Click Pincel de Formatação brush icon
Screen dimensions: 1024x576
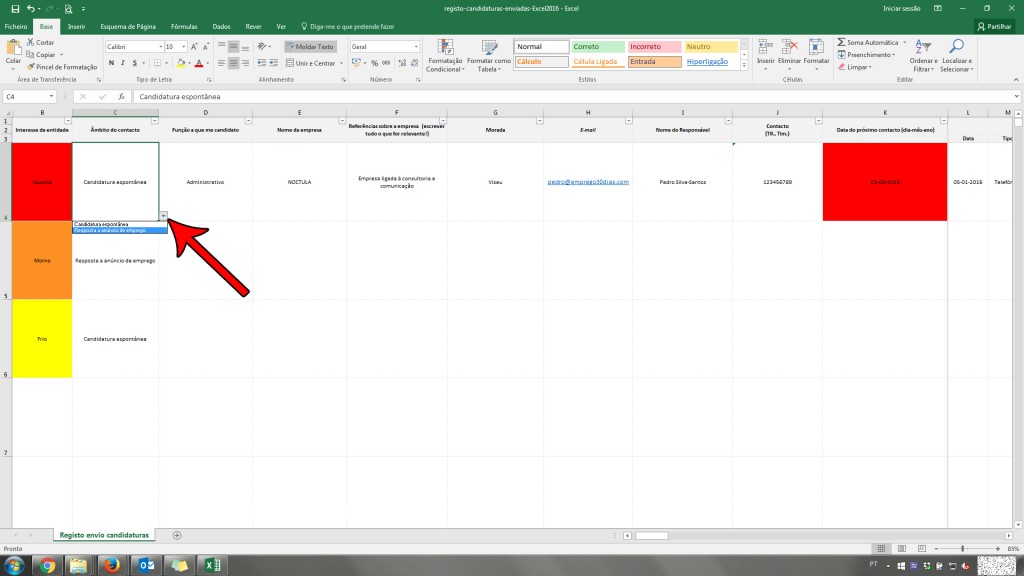pos(31,67)
